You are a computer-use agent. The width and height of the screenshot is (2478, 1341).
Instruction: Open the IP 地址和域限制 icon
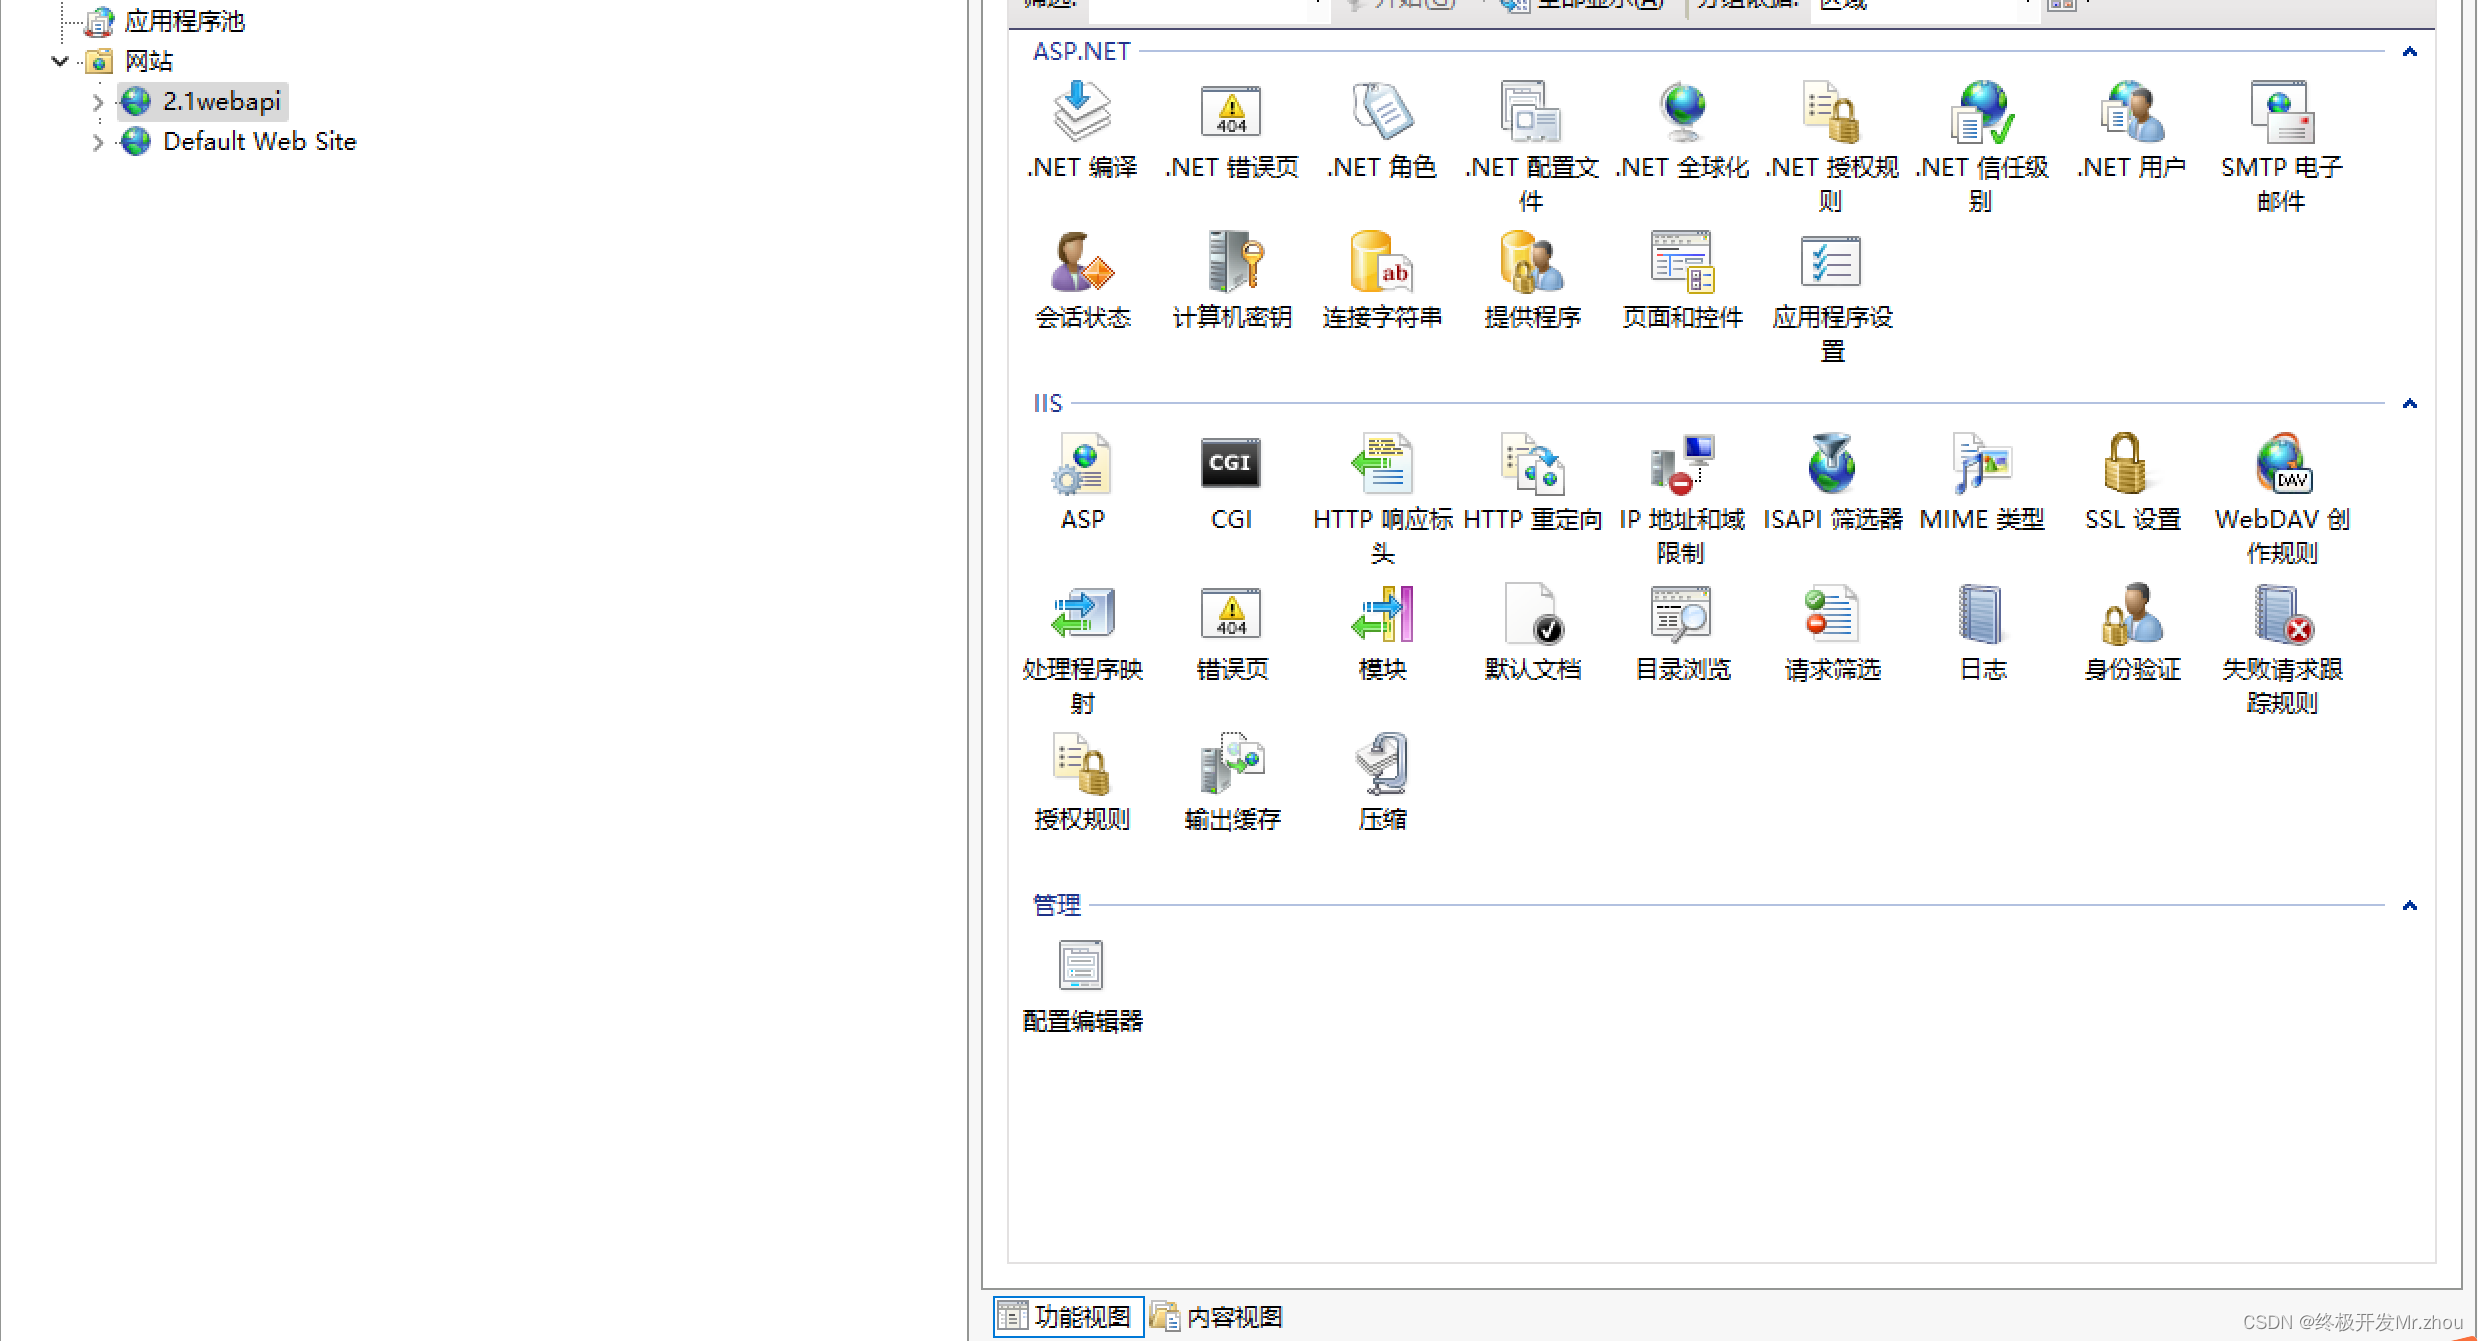pyautogui.click(x=1682, y=464)
